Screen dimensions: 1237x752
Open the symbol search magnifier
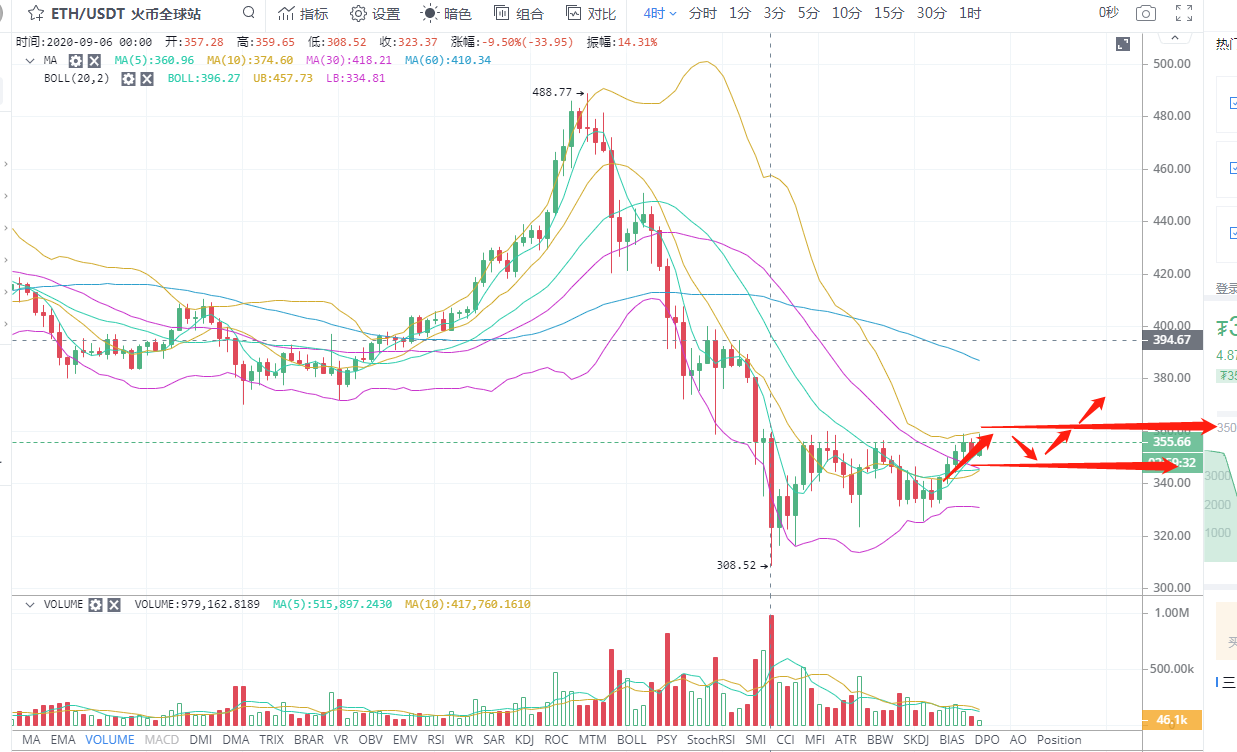pyautogui.click(x=249, y=14)
